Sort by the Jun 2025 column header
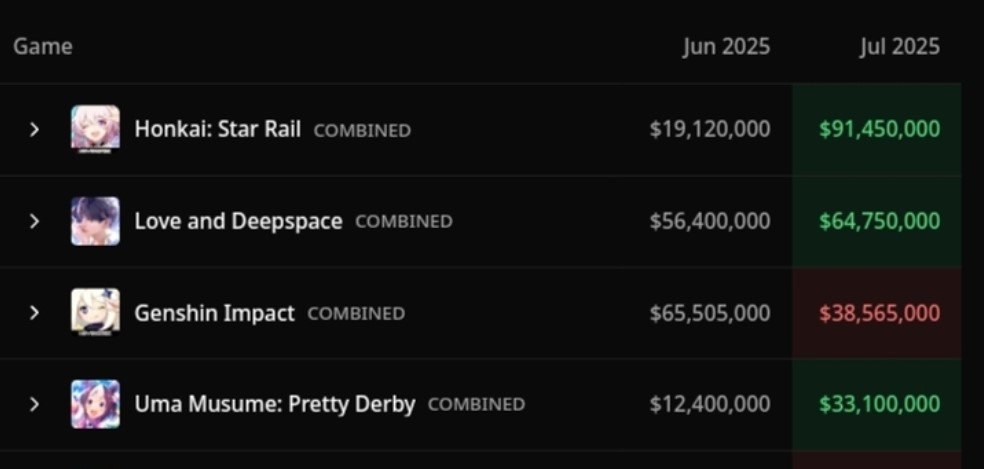The width and height of the screenshot is (984, 469). (x=727, y=46)
